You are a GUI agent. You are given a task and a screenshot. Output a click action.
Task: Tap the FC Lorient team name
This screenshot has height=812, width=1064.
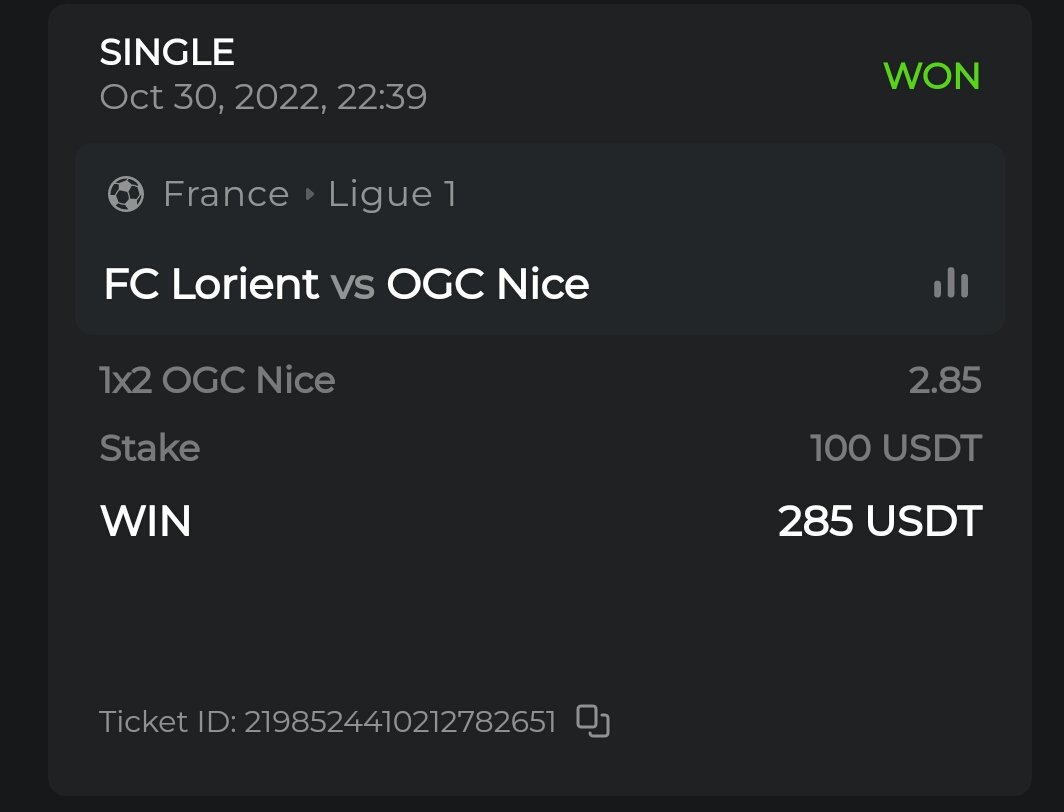pyautogui.click(x=211, y=285)
